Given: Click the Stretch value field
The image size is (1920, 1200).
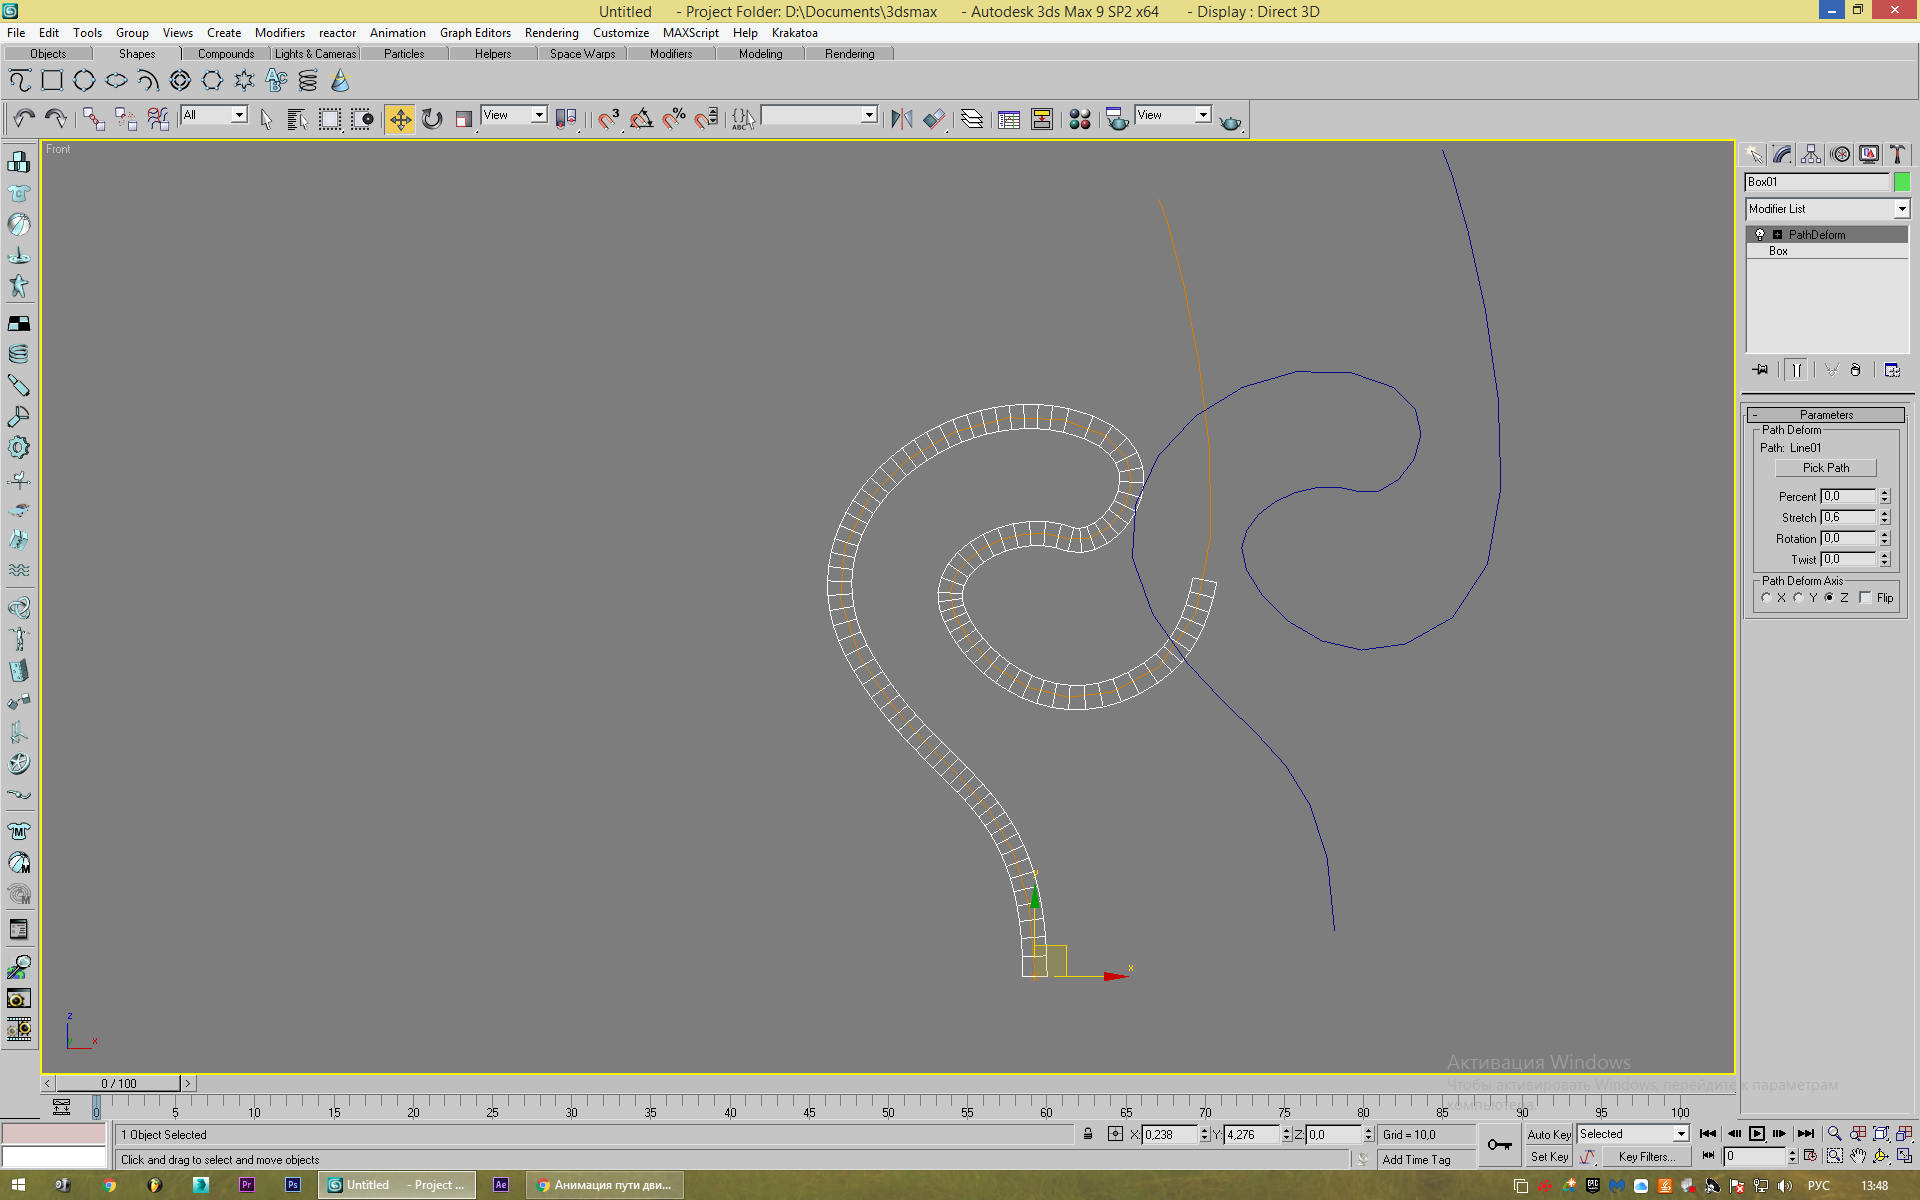Looking at the screenshot, I should click(1847, 518).
